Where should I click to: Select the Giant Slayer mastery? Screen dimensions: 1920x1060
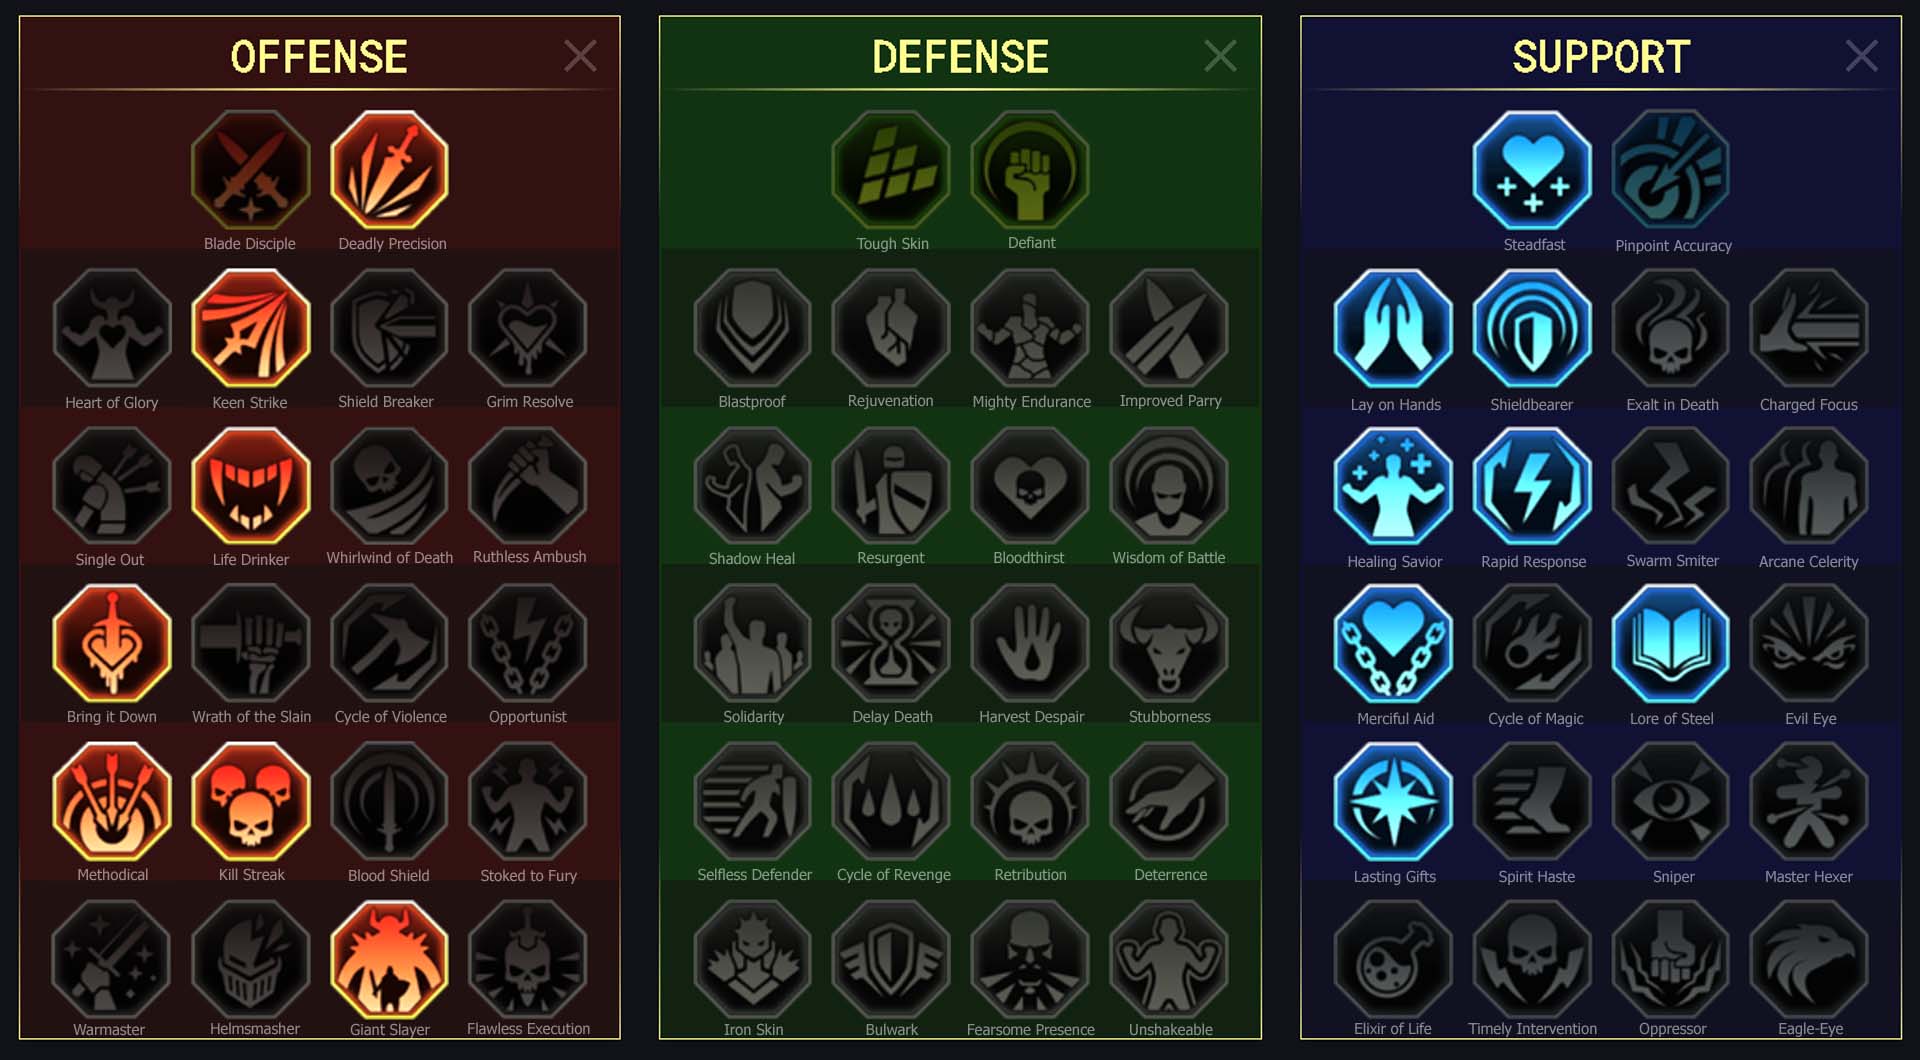(389, 959)
